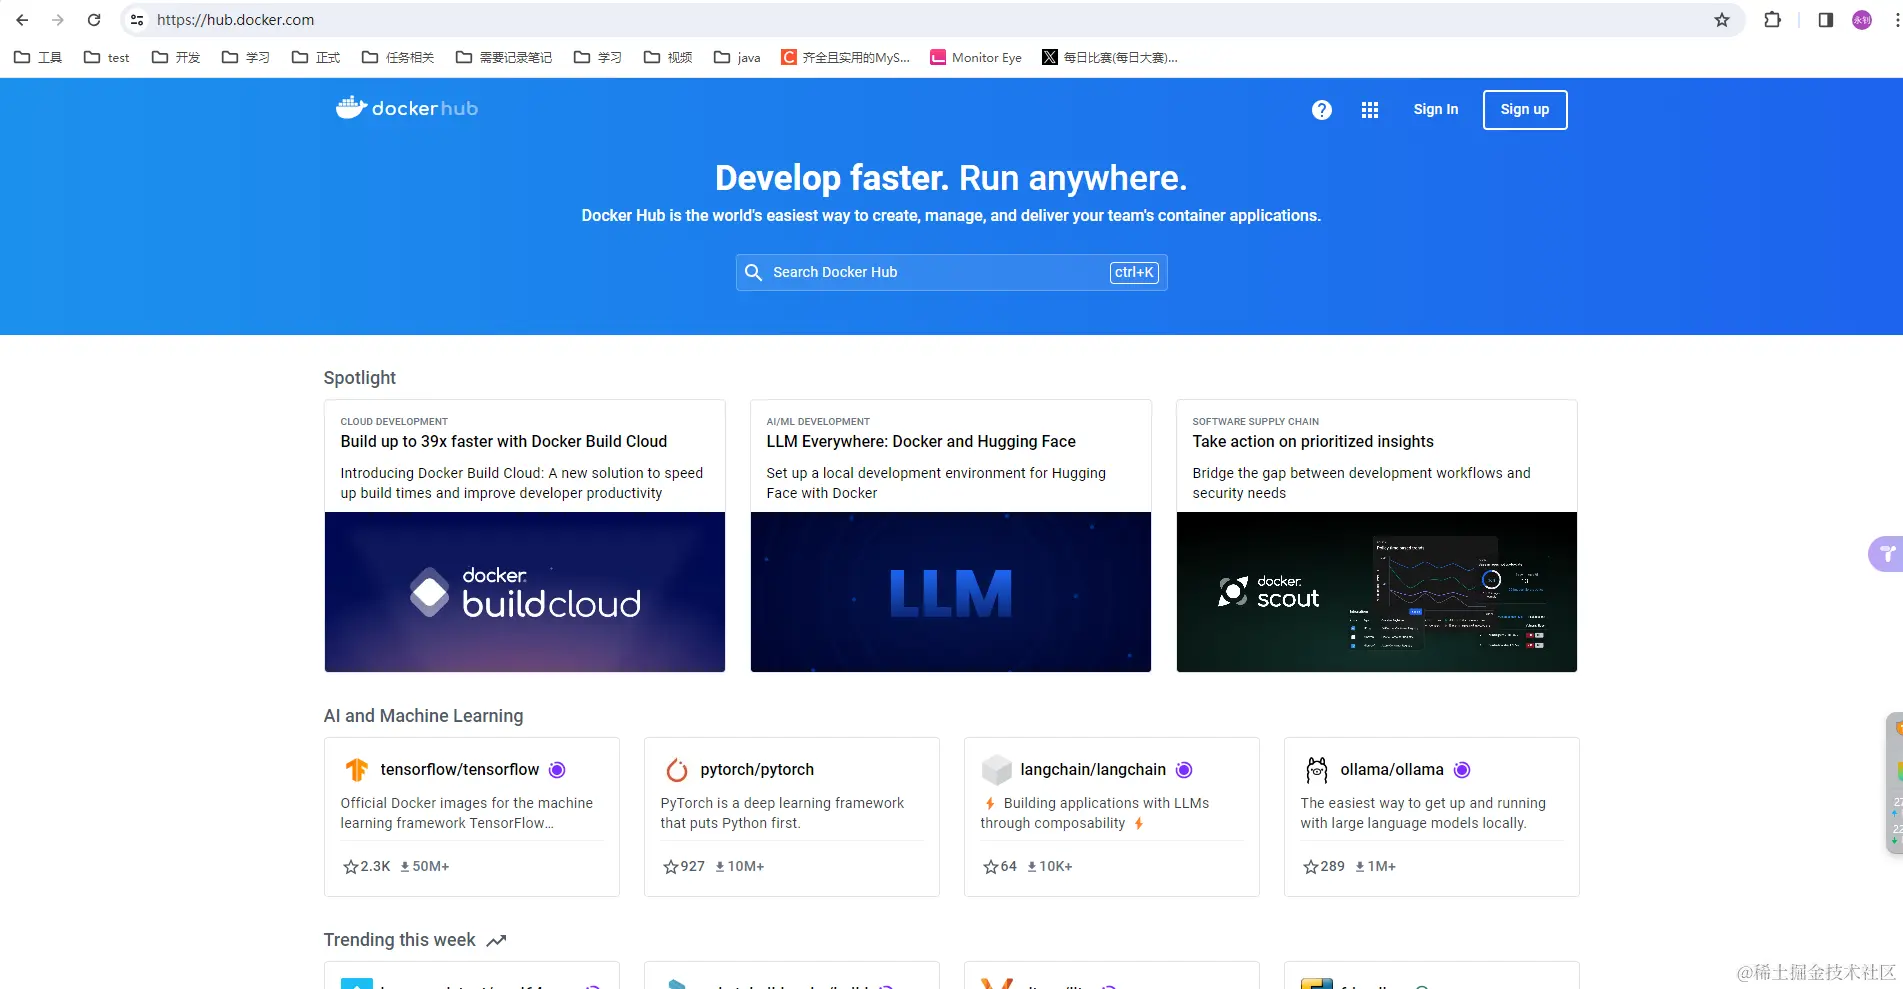Screen dimensions: 1903x989
Task: Click the trending arrow icon
Action: 496,940
